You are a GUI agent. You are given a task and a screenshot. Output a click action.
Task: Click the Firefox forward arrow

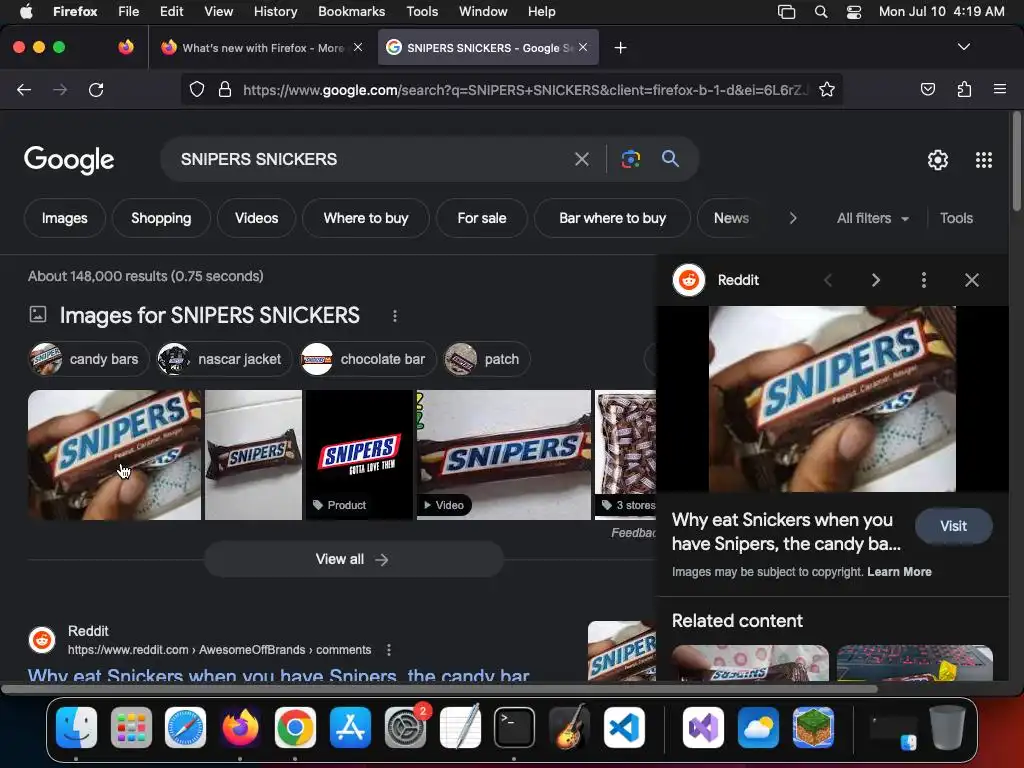pos(60,89)
